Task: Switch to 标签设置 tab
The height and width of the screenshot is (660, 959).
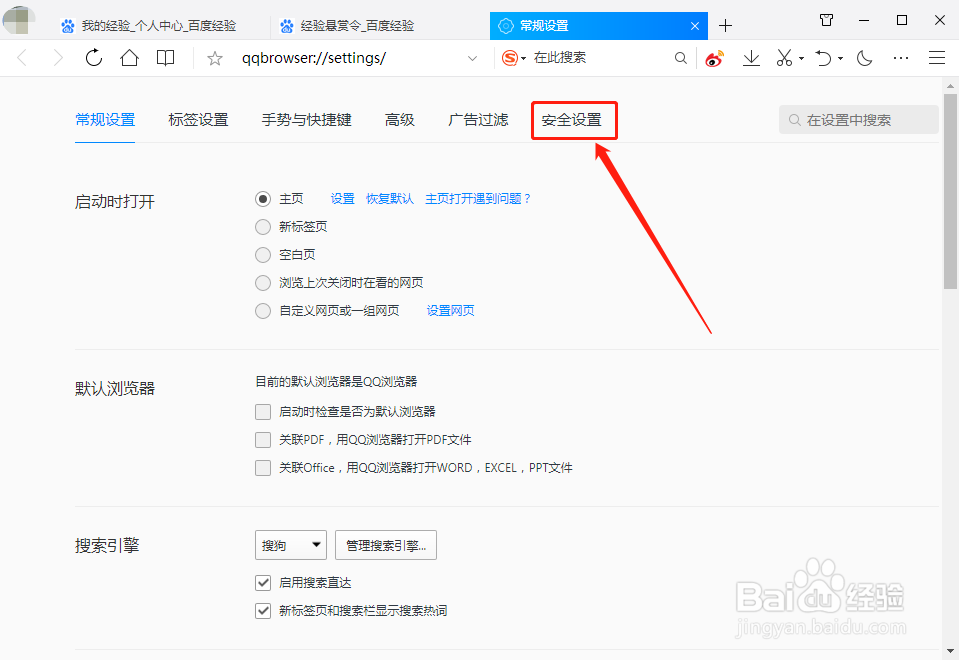Action: click(x=198, y=120)
